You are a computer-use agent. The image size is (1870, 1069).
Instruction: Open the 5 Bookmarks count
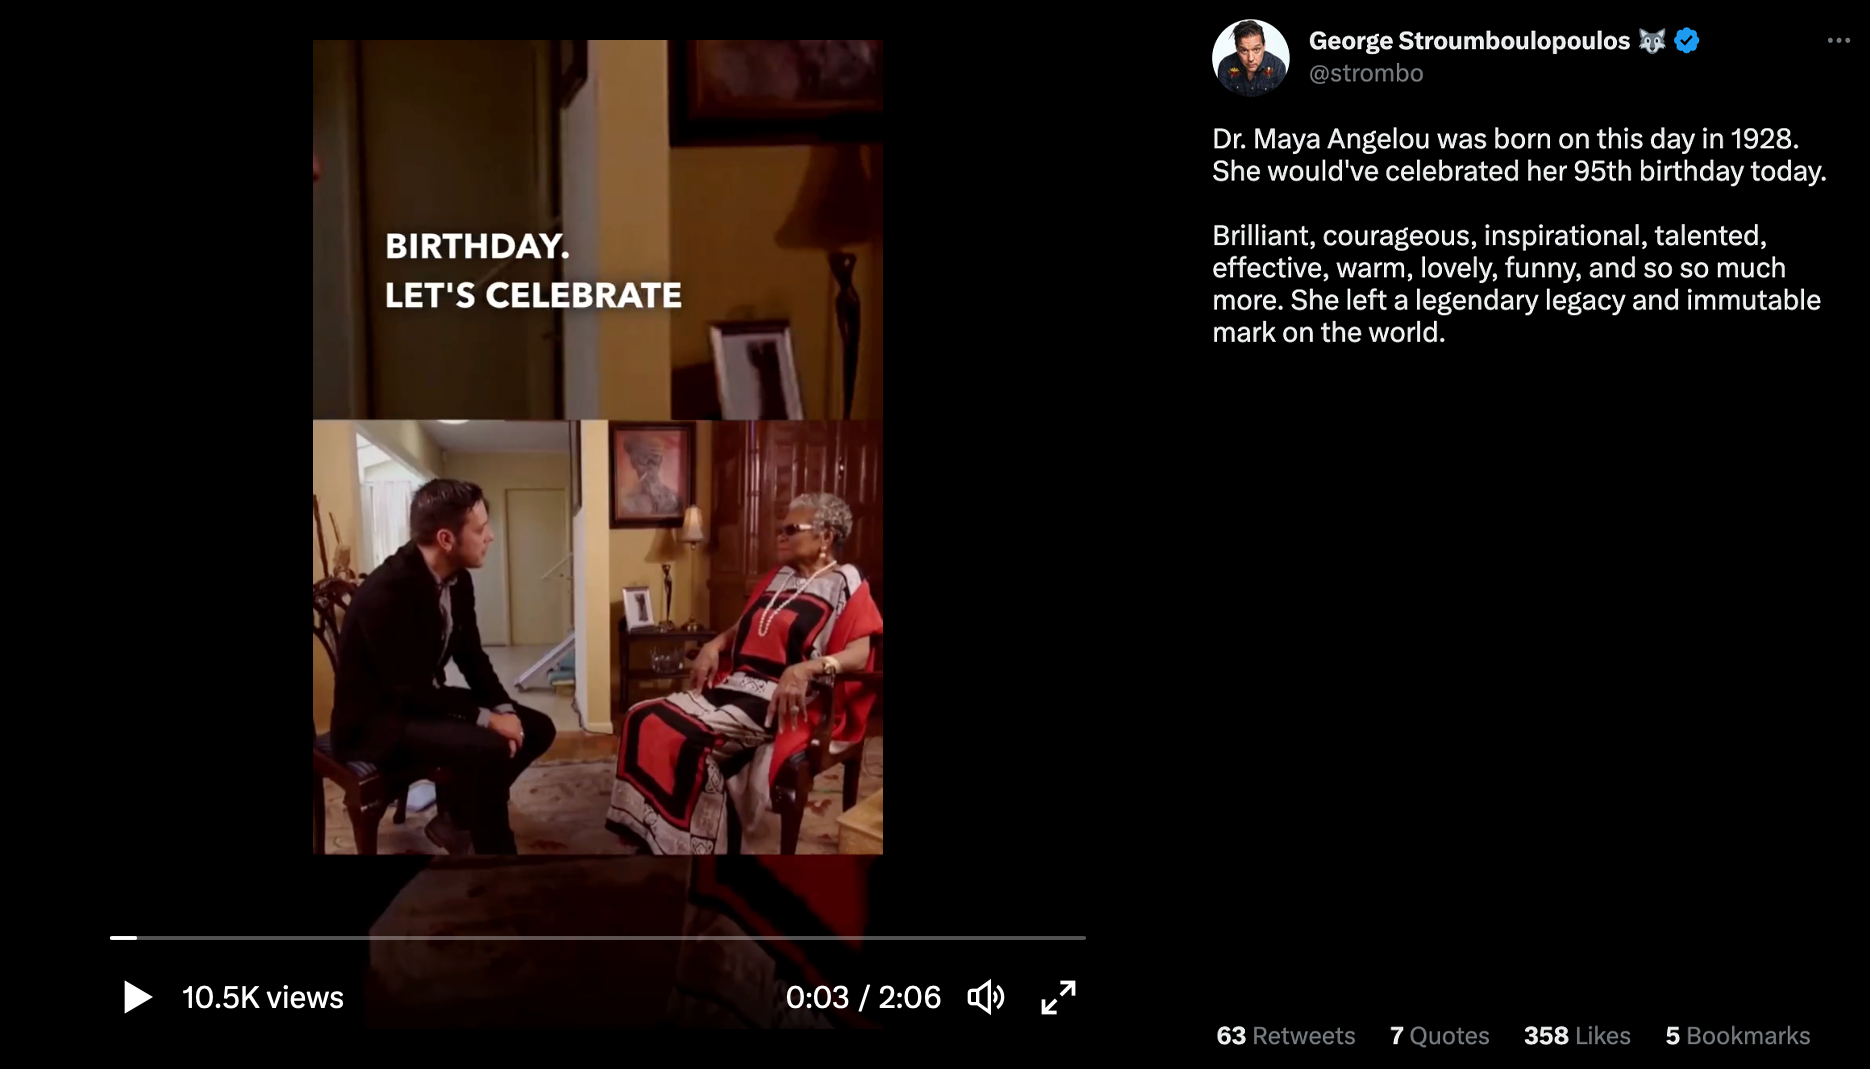click(x=1738, y=1036)
